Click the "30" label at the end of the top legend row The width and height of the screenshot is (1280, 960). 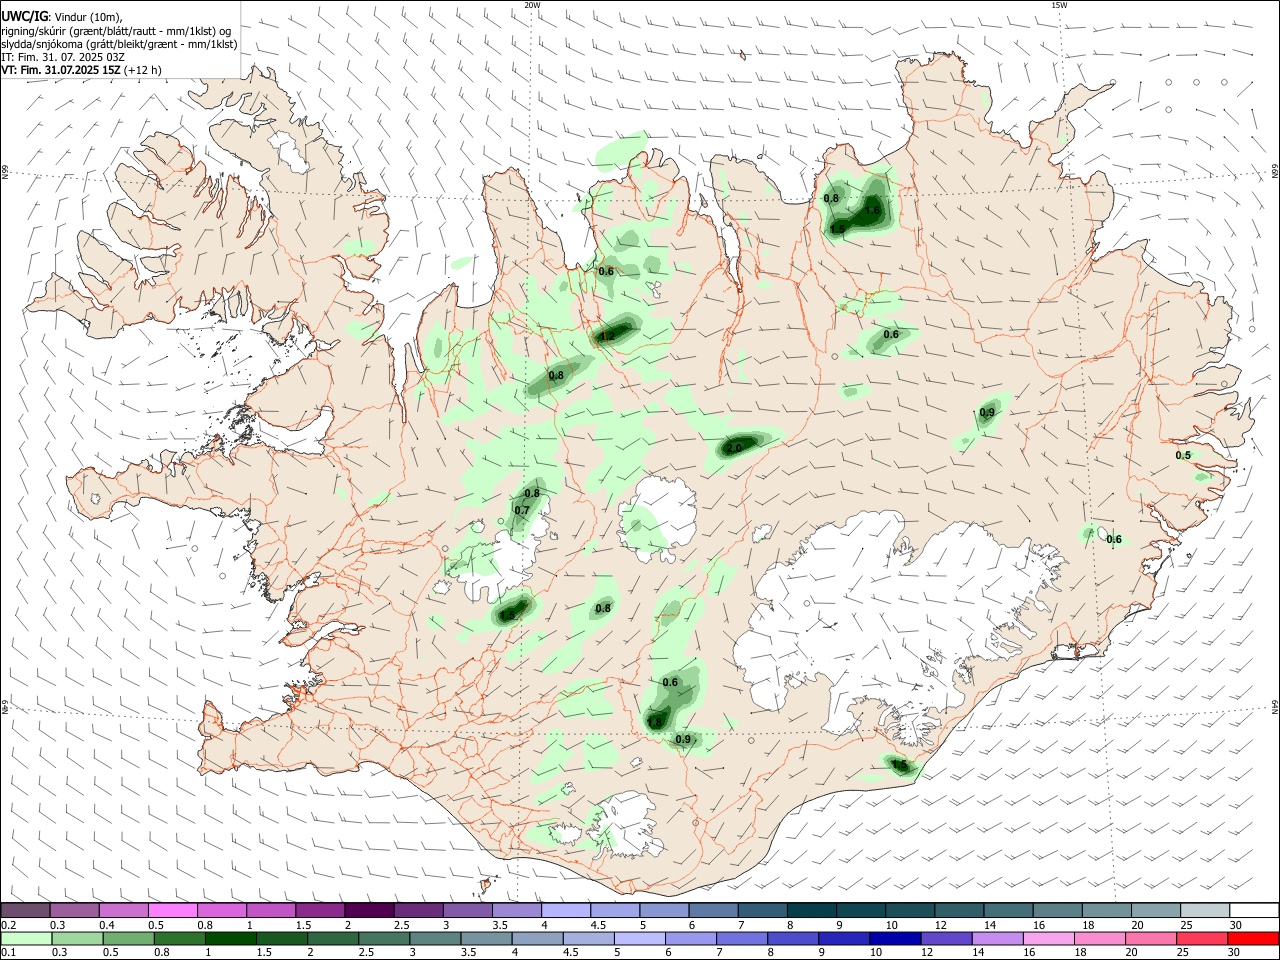tap(1235, 925)
